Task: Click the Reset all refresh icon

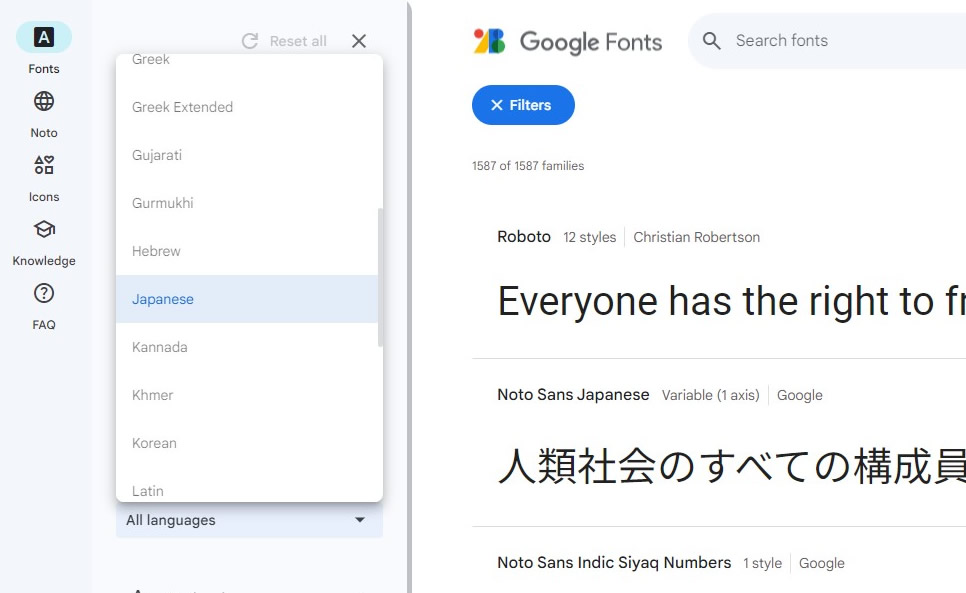Action: [x=250, y=41]
